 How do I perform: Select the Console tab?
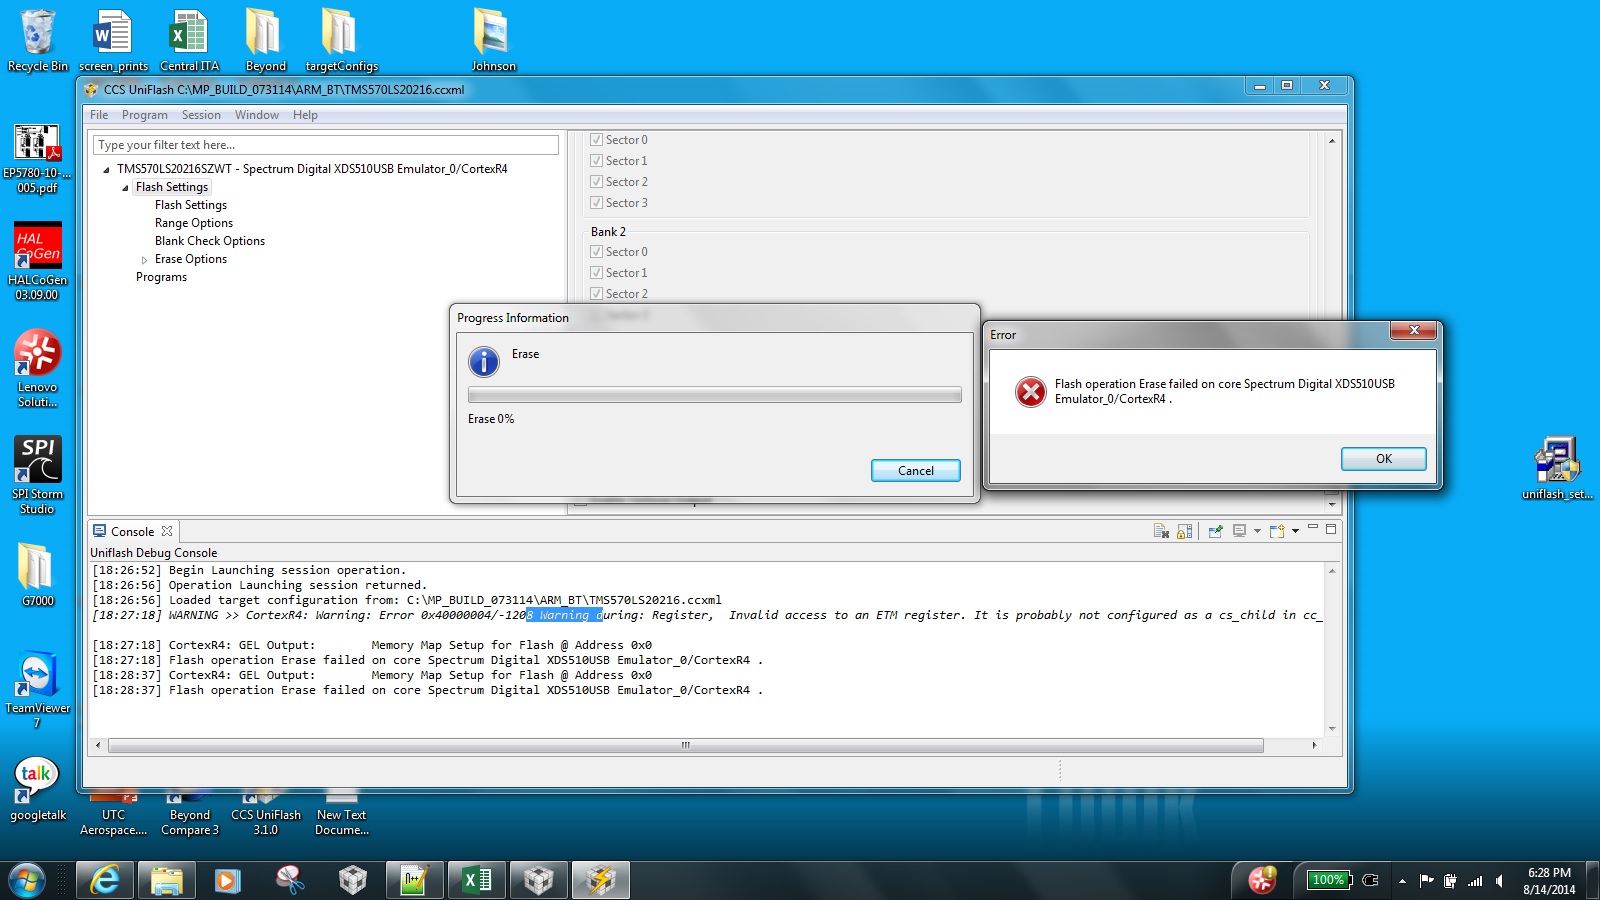click(132, 532)
